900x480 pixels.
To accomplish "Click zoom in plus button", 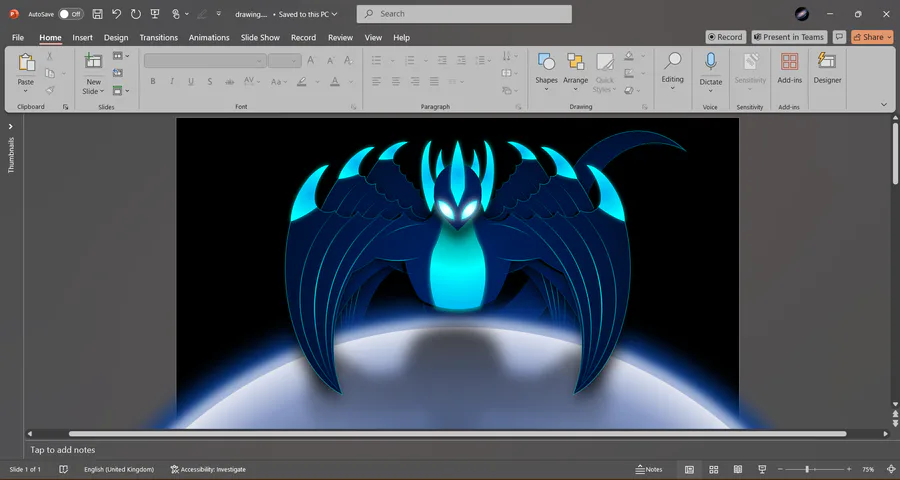I will [x=849, y=470].
